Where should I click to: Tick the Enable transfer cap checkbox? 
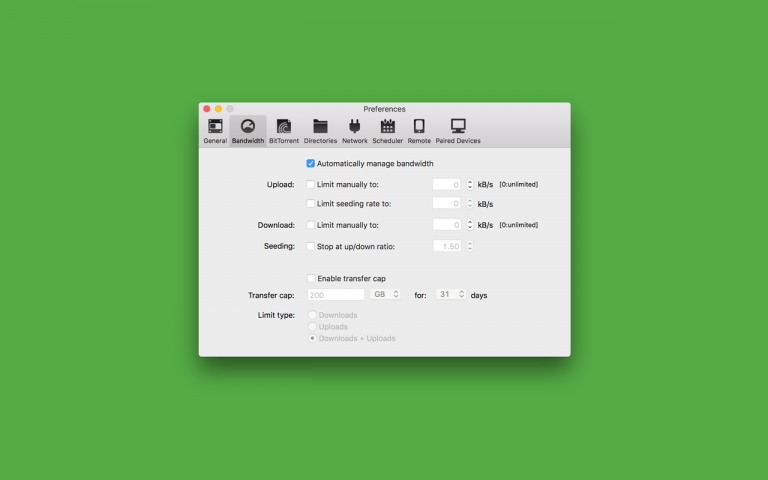click(311, 279)
